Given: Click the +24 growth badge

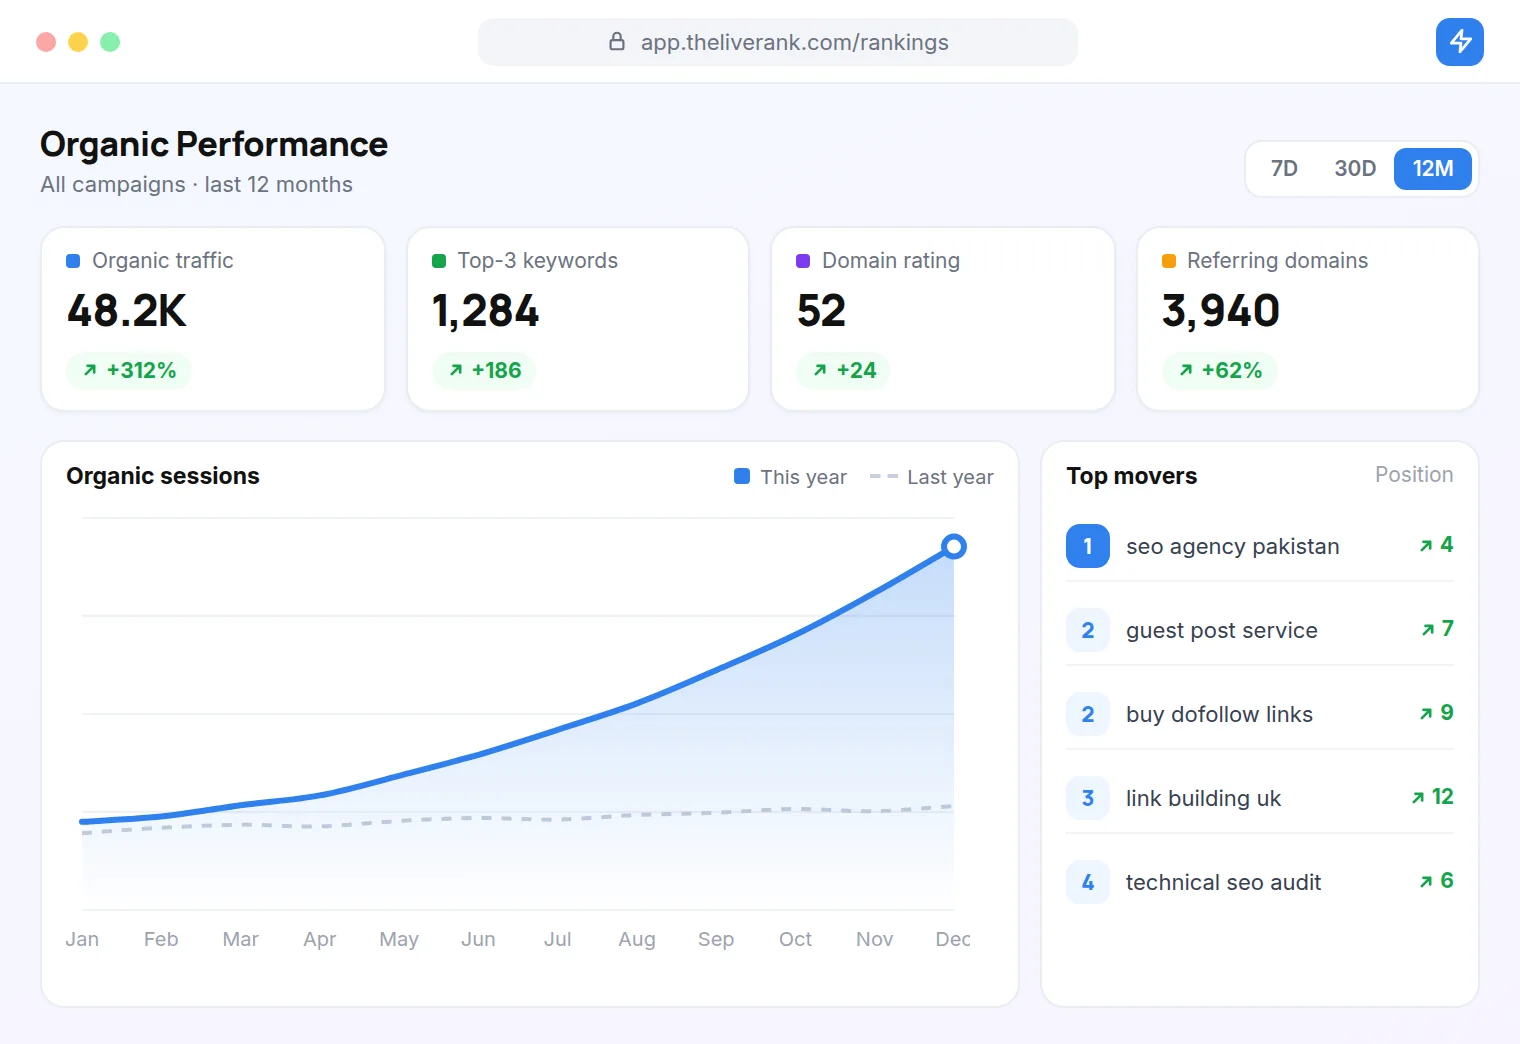Looking at the screenshot, I should coord(844,370).
